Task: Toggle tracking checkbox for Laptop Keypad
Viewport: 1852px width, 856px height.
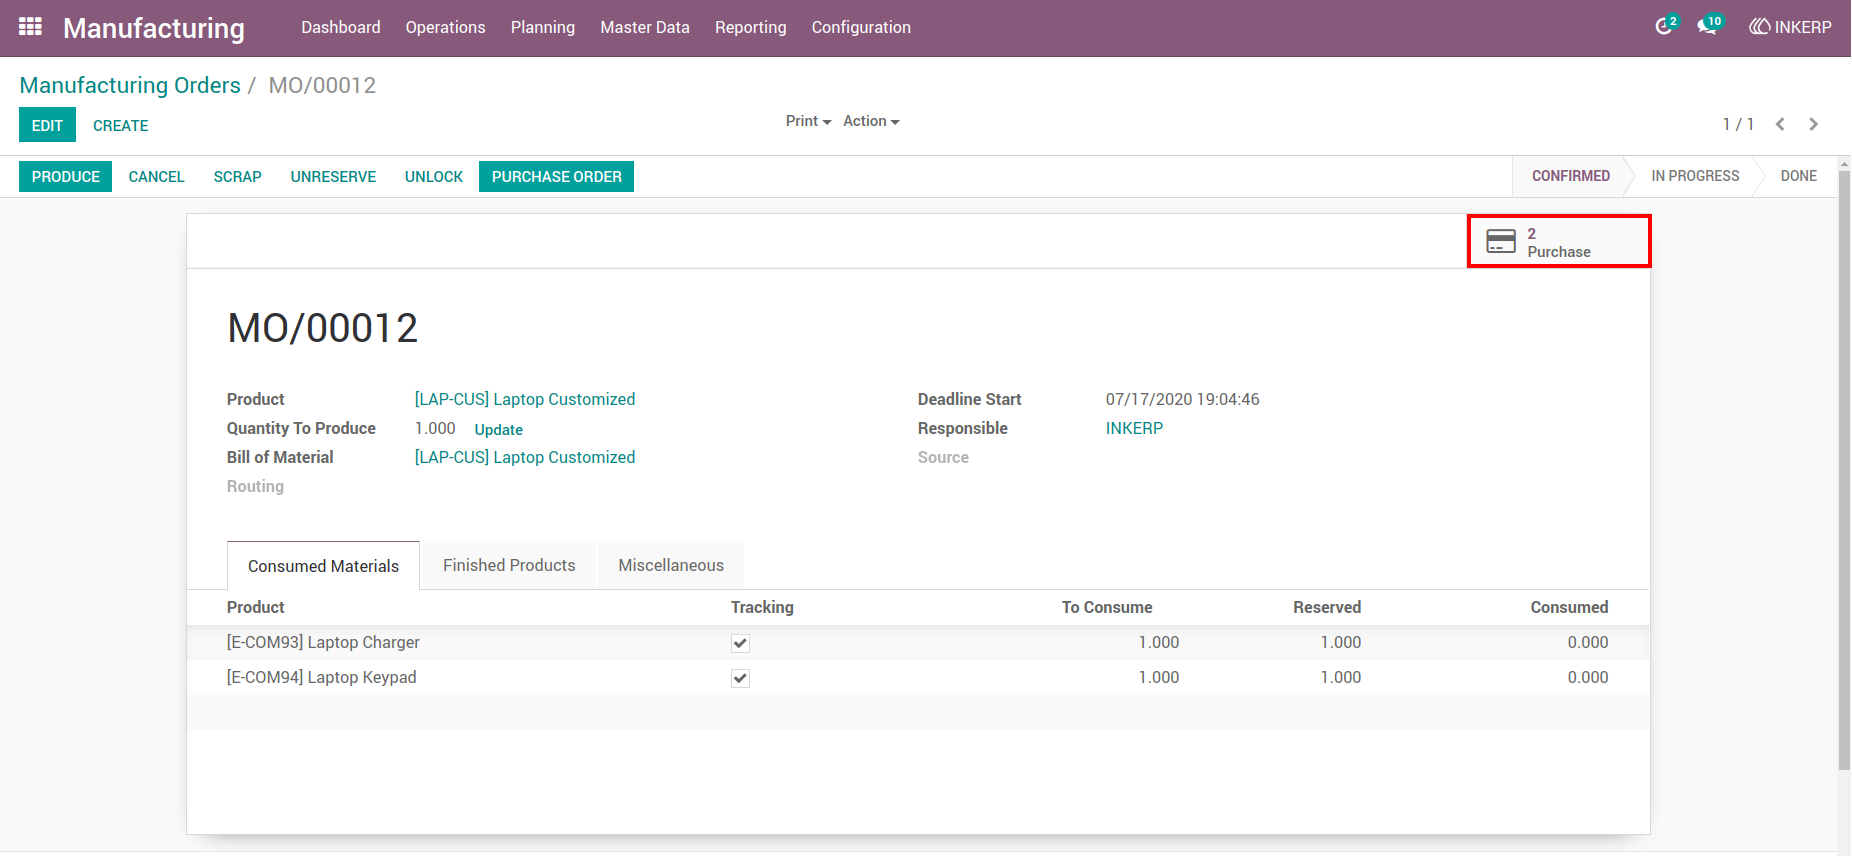Action: pos(740,678)
